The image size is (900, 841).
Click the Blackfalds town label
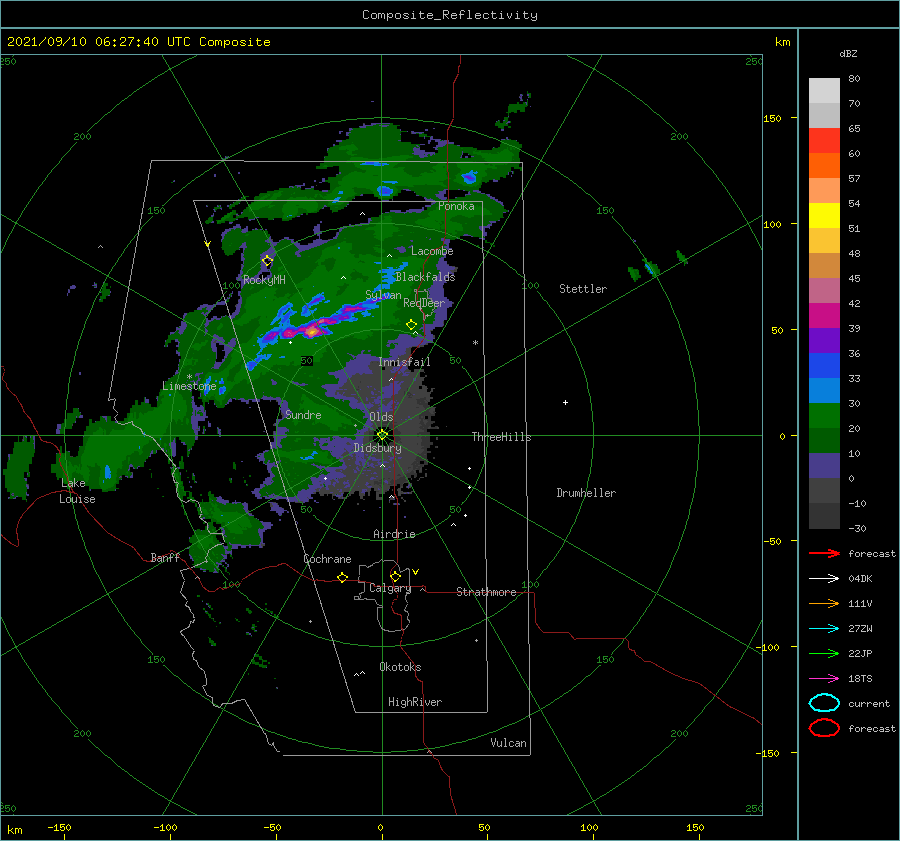point(425,277)
